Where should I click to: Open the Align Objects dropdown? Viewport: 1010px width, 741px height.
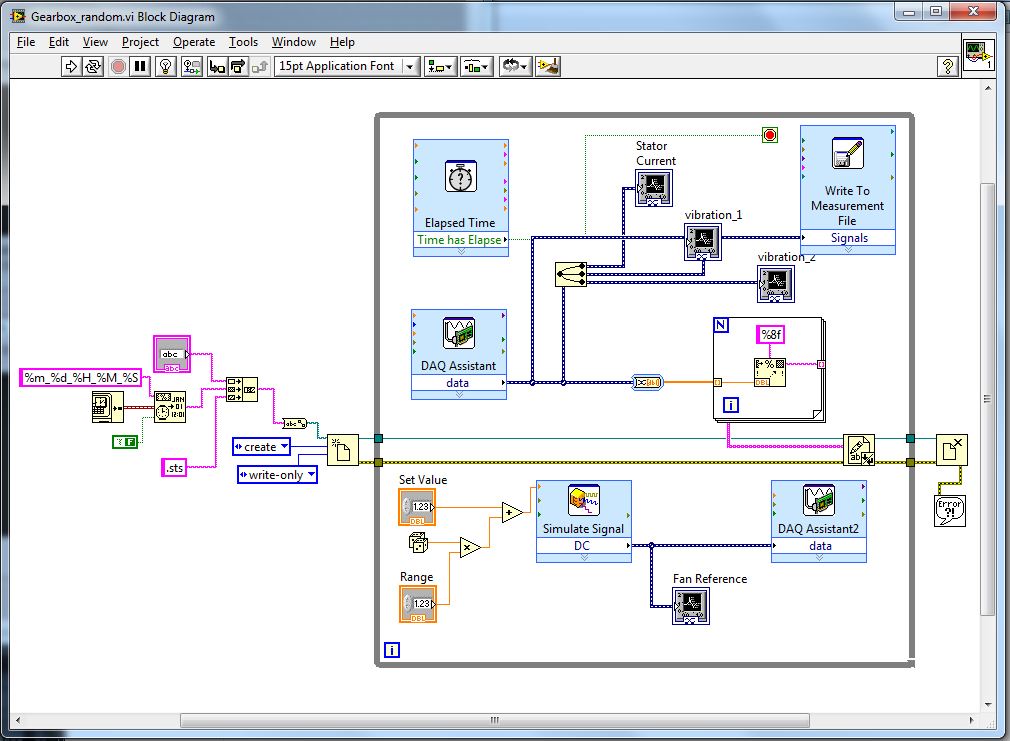(441, 66)
